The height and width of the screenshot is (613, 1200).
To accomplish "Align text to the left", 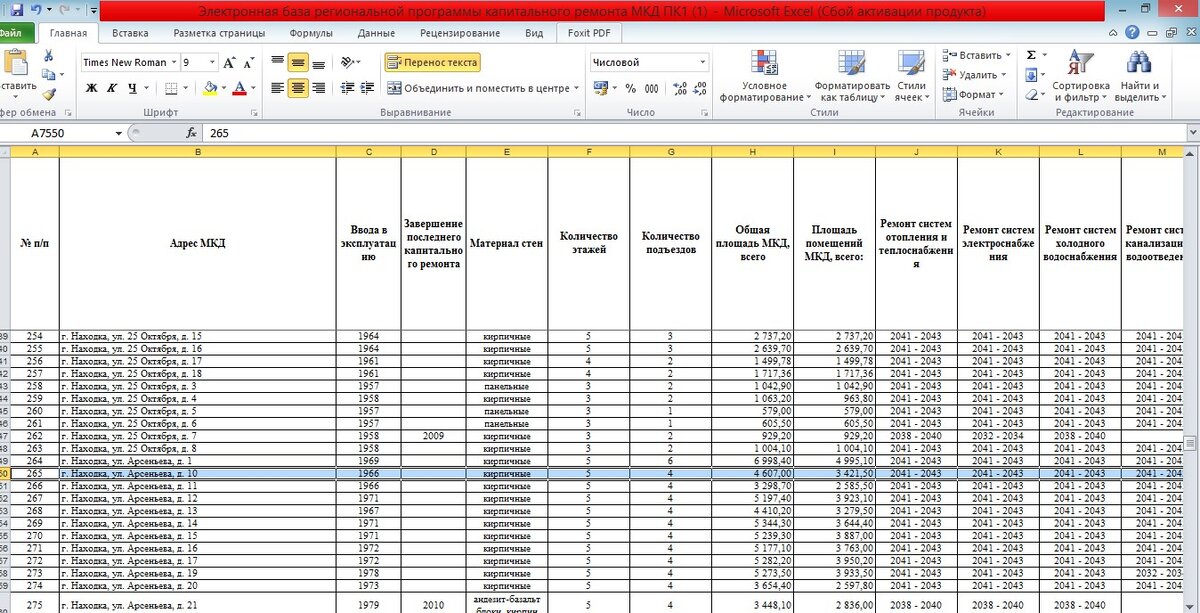I will click(x=277, y=88).
